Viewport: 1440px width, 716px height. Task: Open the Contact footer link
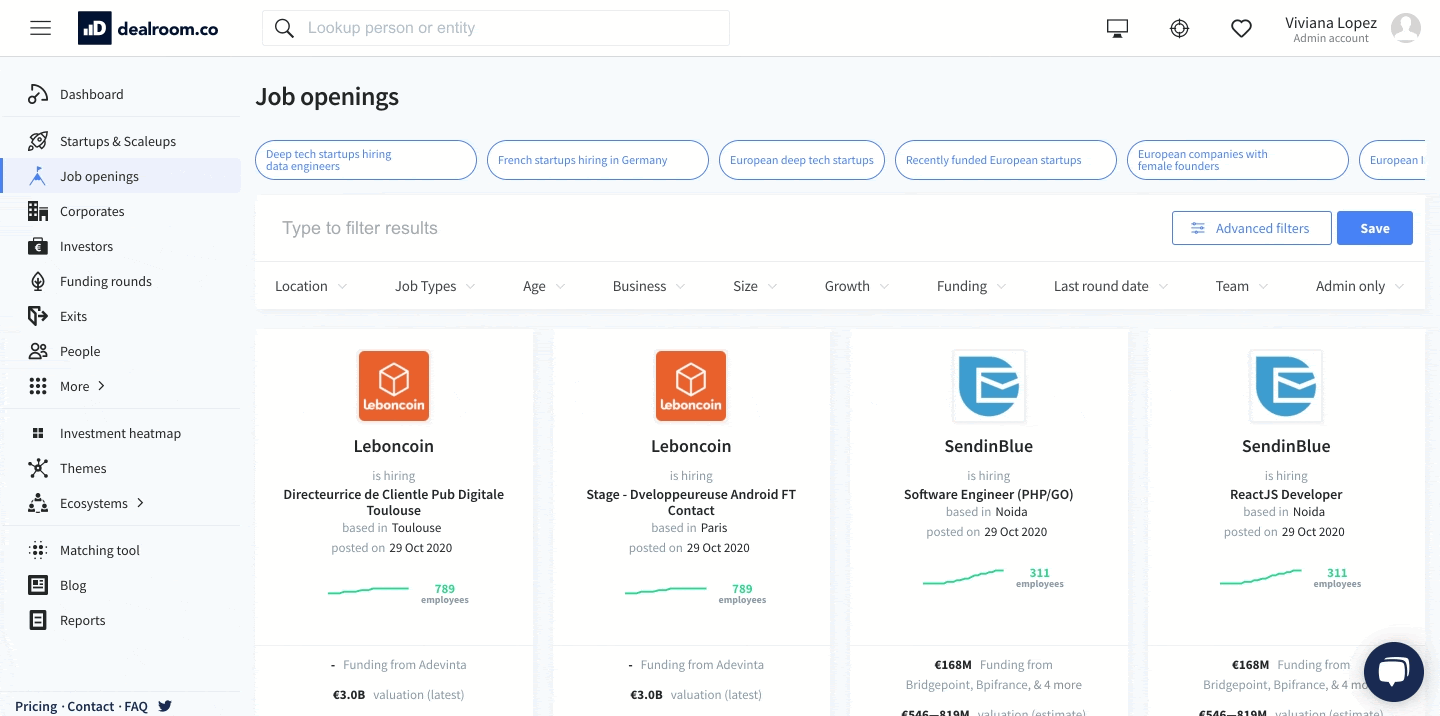[x=91, y=706]
